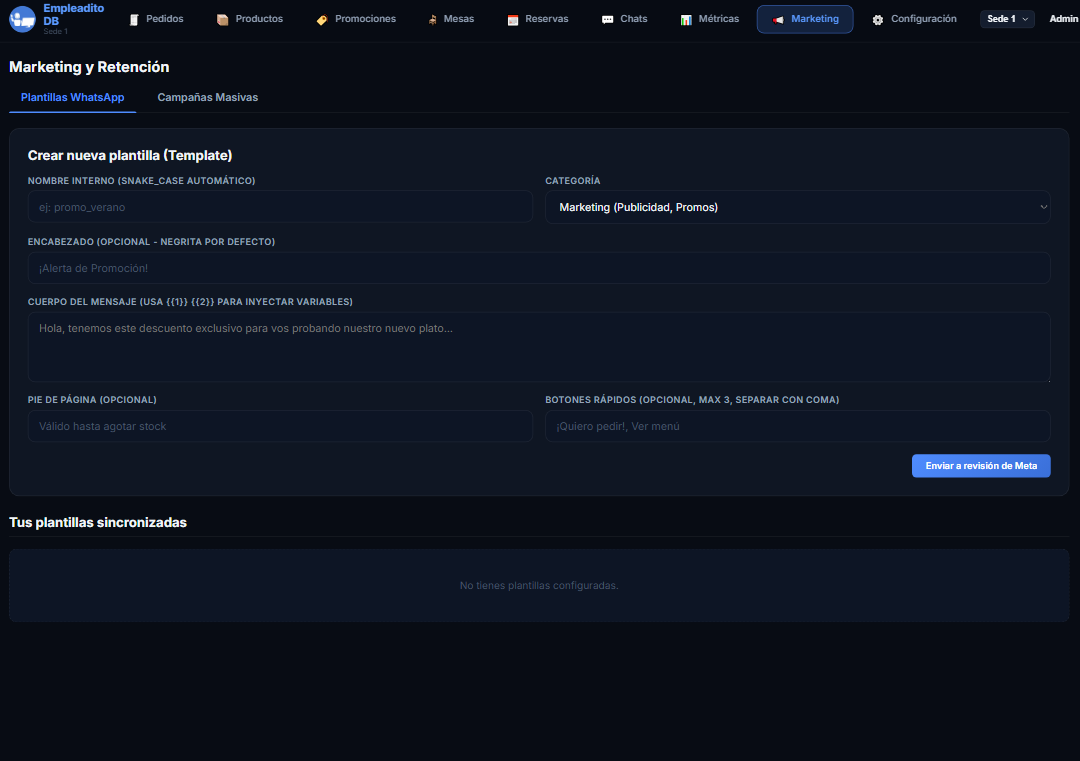1080x761 pixels.
Task: Open the Admin user menu
Action: tap(1063, 19)
